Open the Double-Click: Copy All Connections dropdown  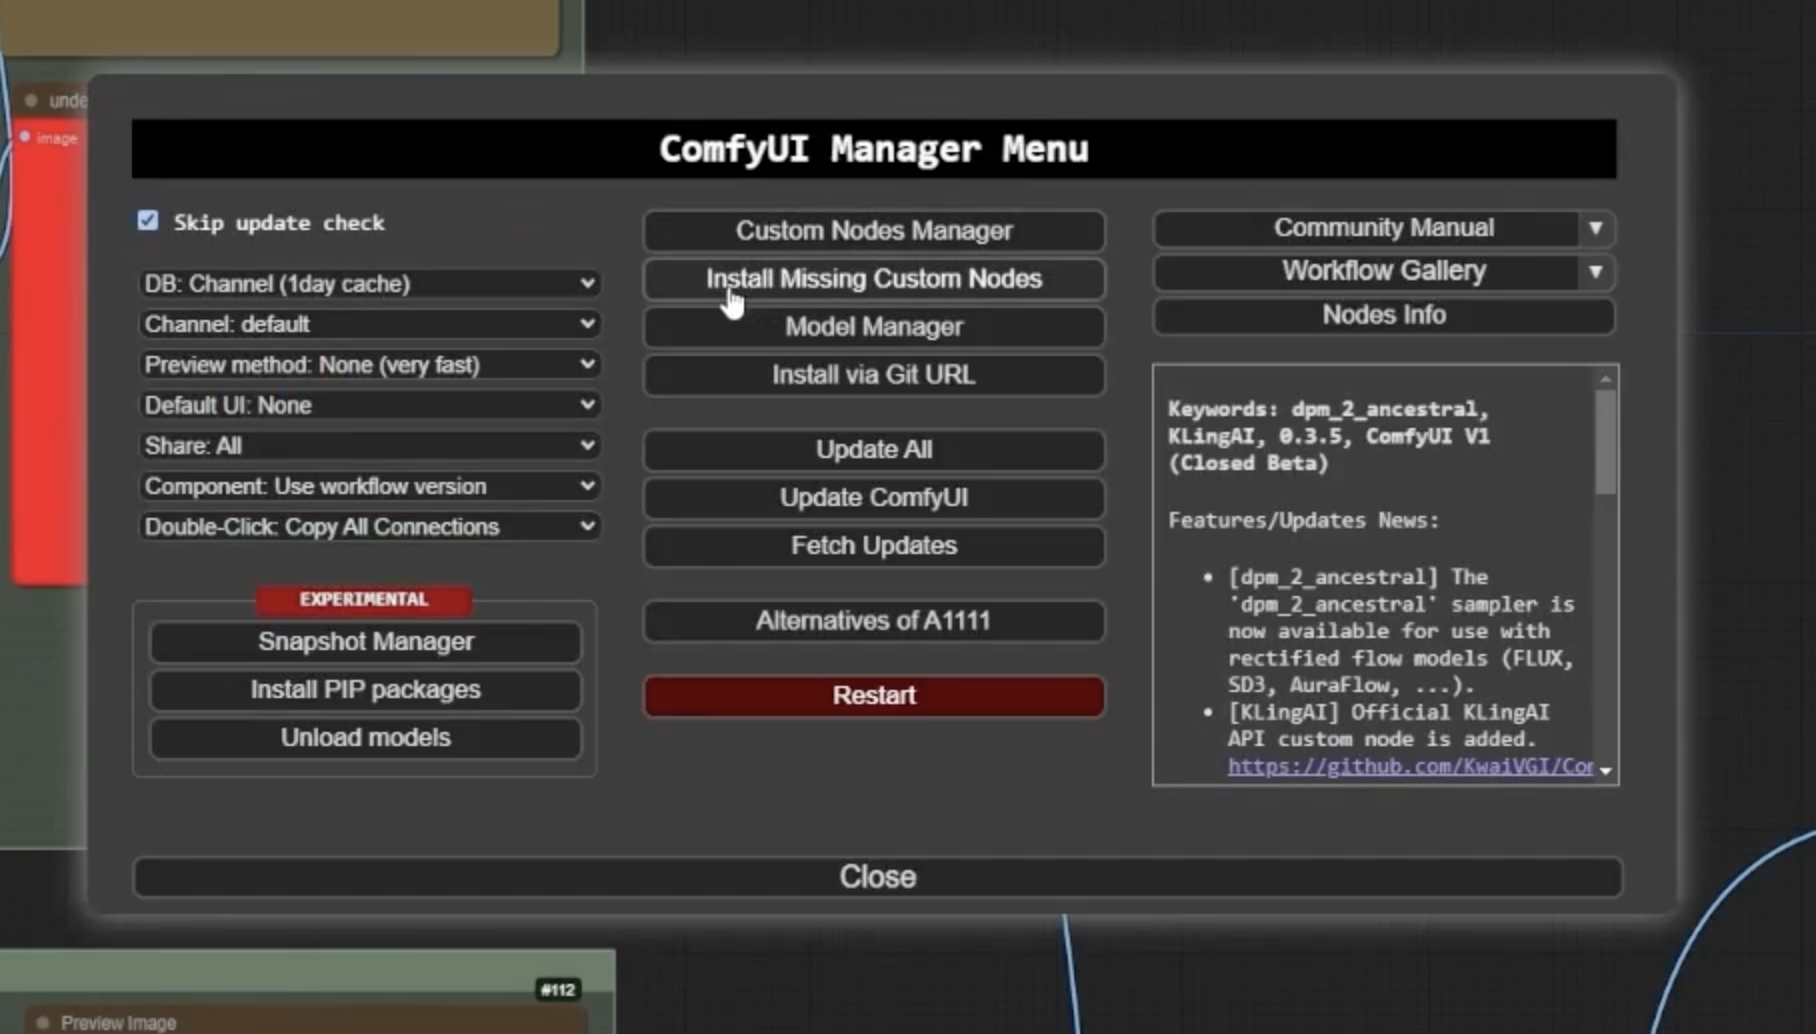pyautogui.click(x=369, y=527)
